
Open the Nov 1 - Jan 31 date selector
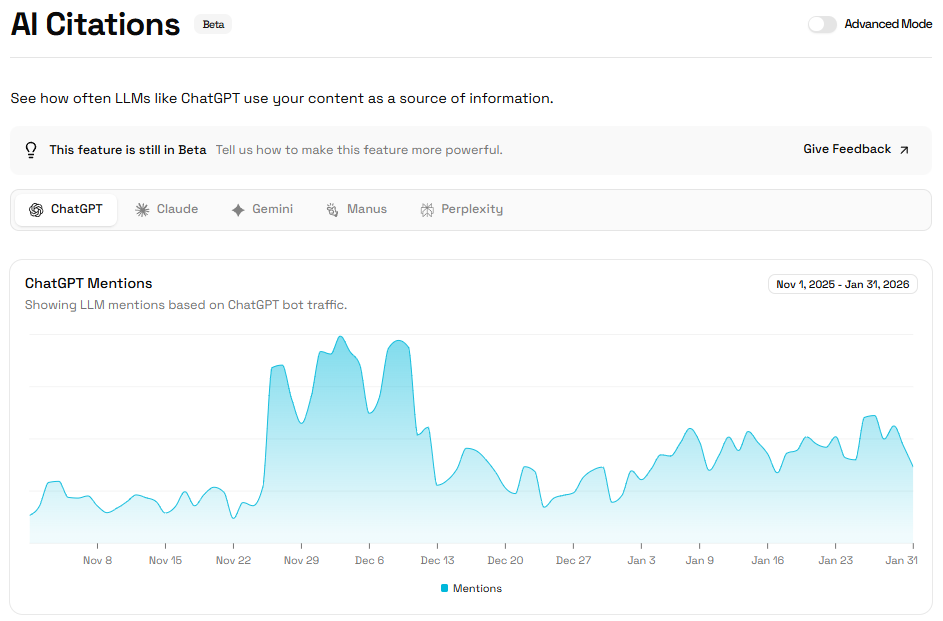pos(843,283)
